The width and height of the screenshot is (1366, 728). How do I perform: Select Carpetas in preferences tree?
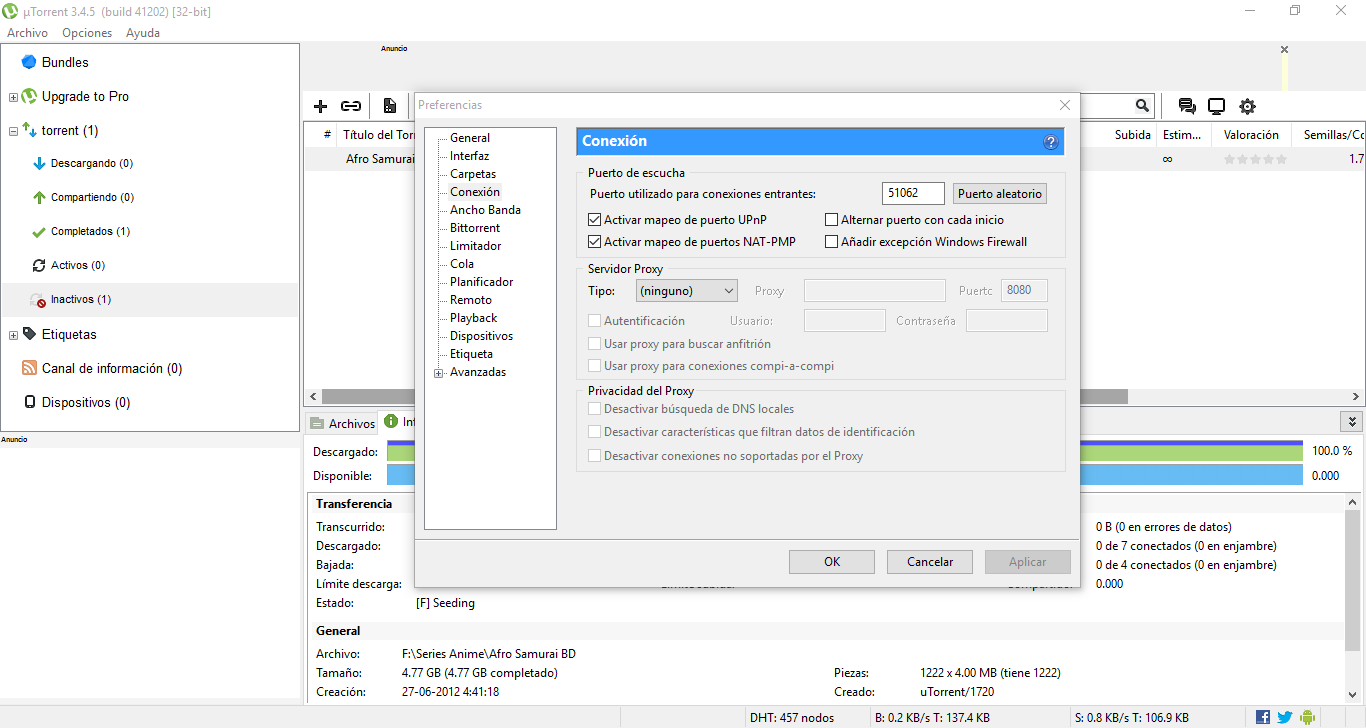coord(473,174)
